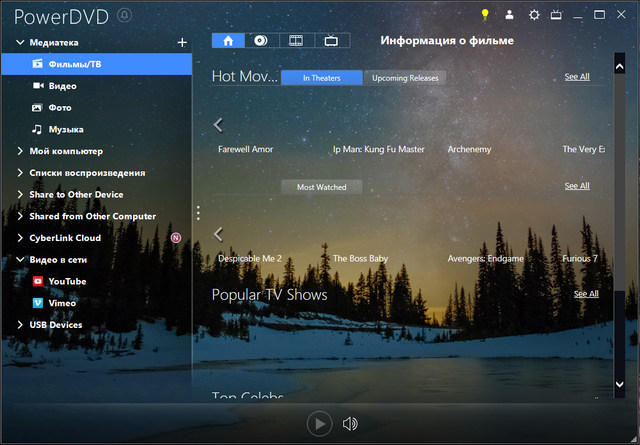Select the Музыка library item
Screen dimensions: 640x445
click(65, 129)
